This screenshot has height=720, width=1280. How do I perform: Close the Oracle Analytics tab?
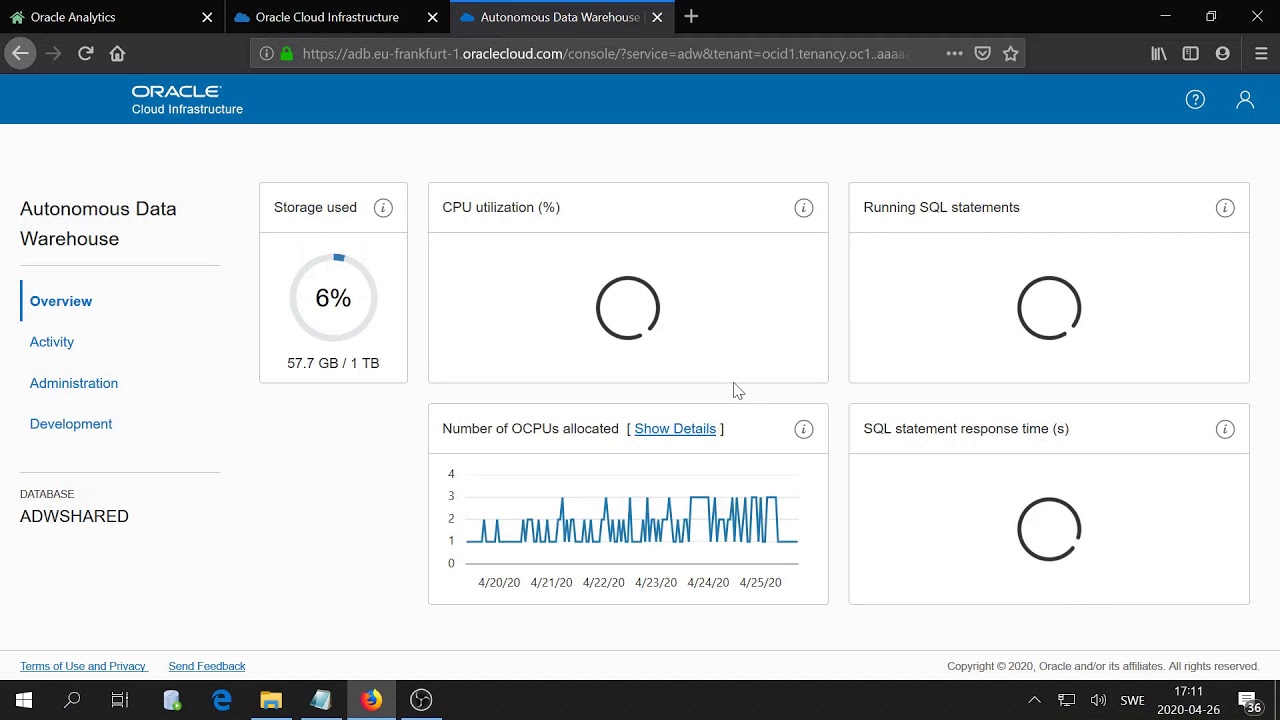coord(207,17)
